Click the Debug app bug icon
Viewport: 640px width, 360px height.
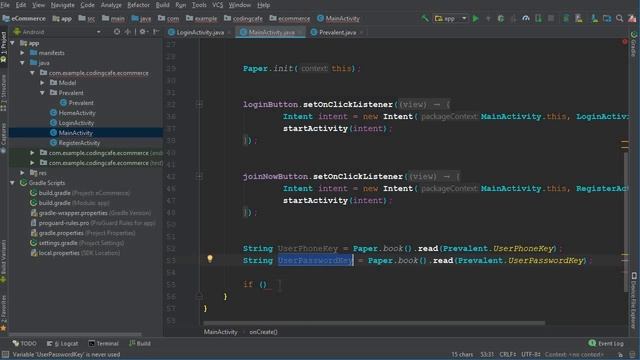coord(501,18)
